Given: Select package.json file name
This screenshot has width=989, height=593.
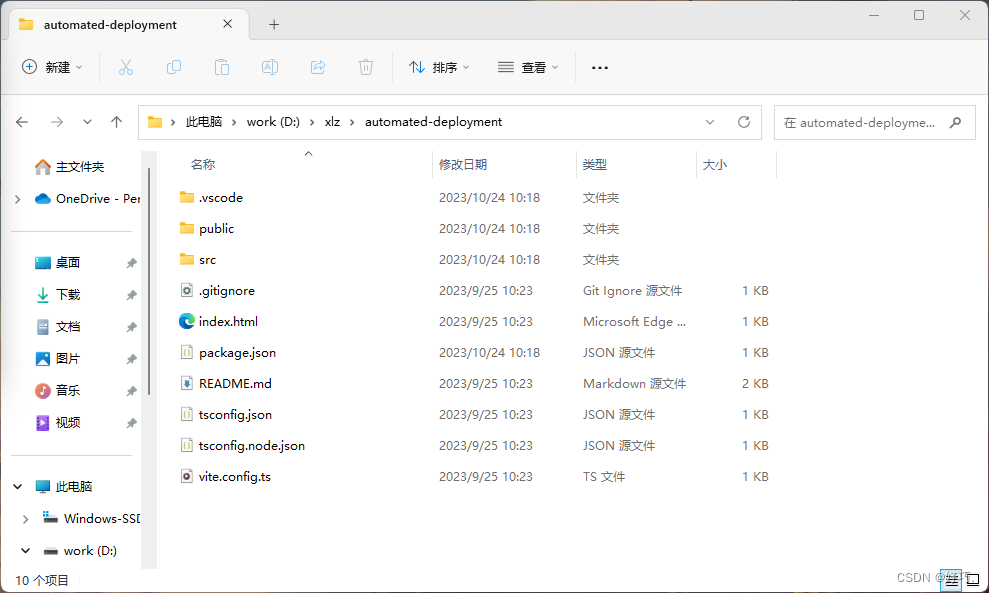Looking at the screenshot, I should (237, 353).
